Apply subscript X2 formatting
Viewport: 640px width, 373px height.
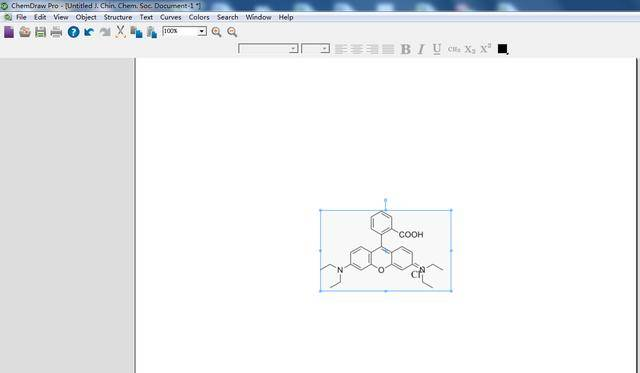click(470, 49)
